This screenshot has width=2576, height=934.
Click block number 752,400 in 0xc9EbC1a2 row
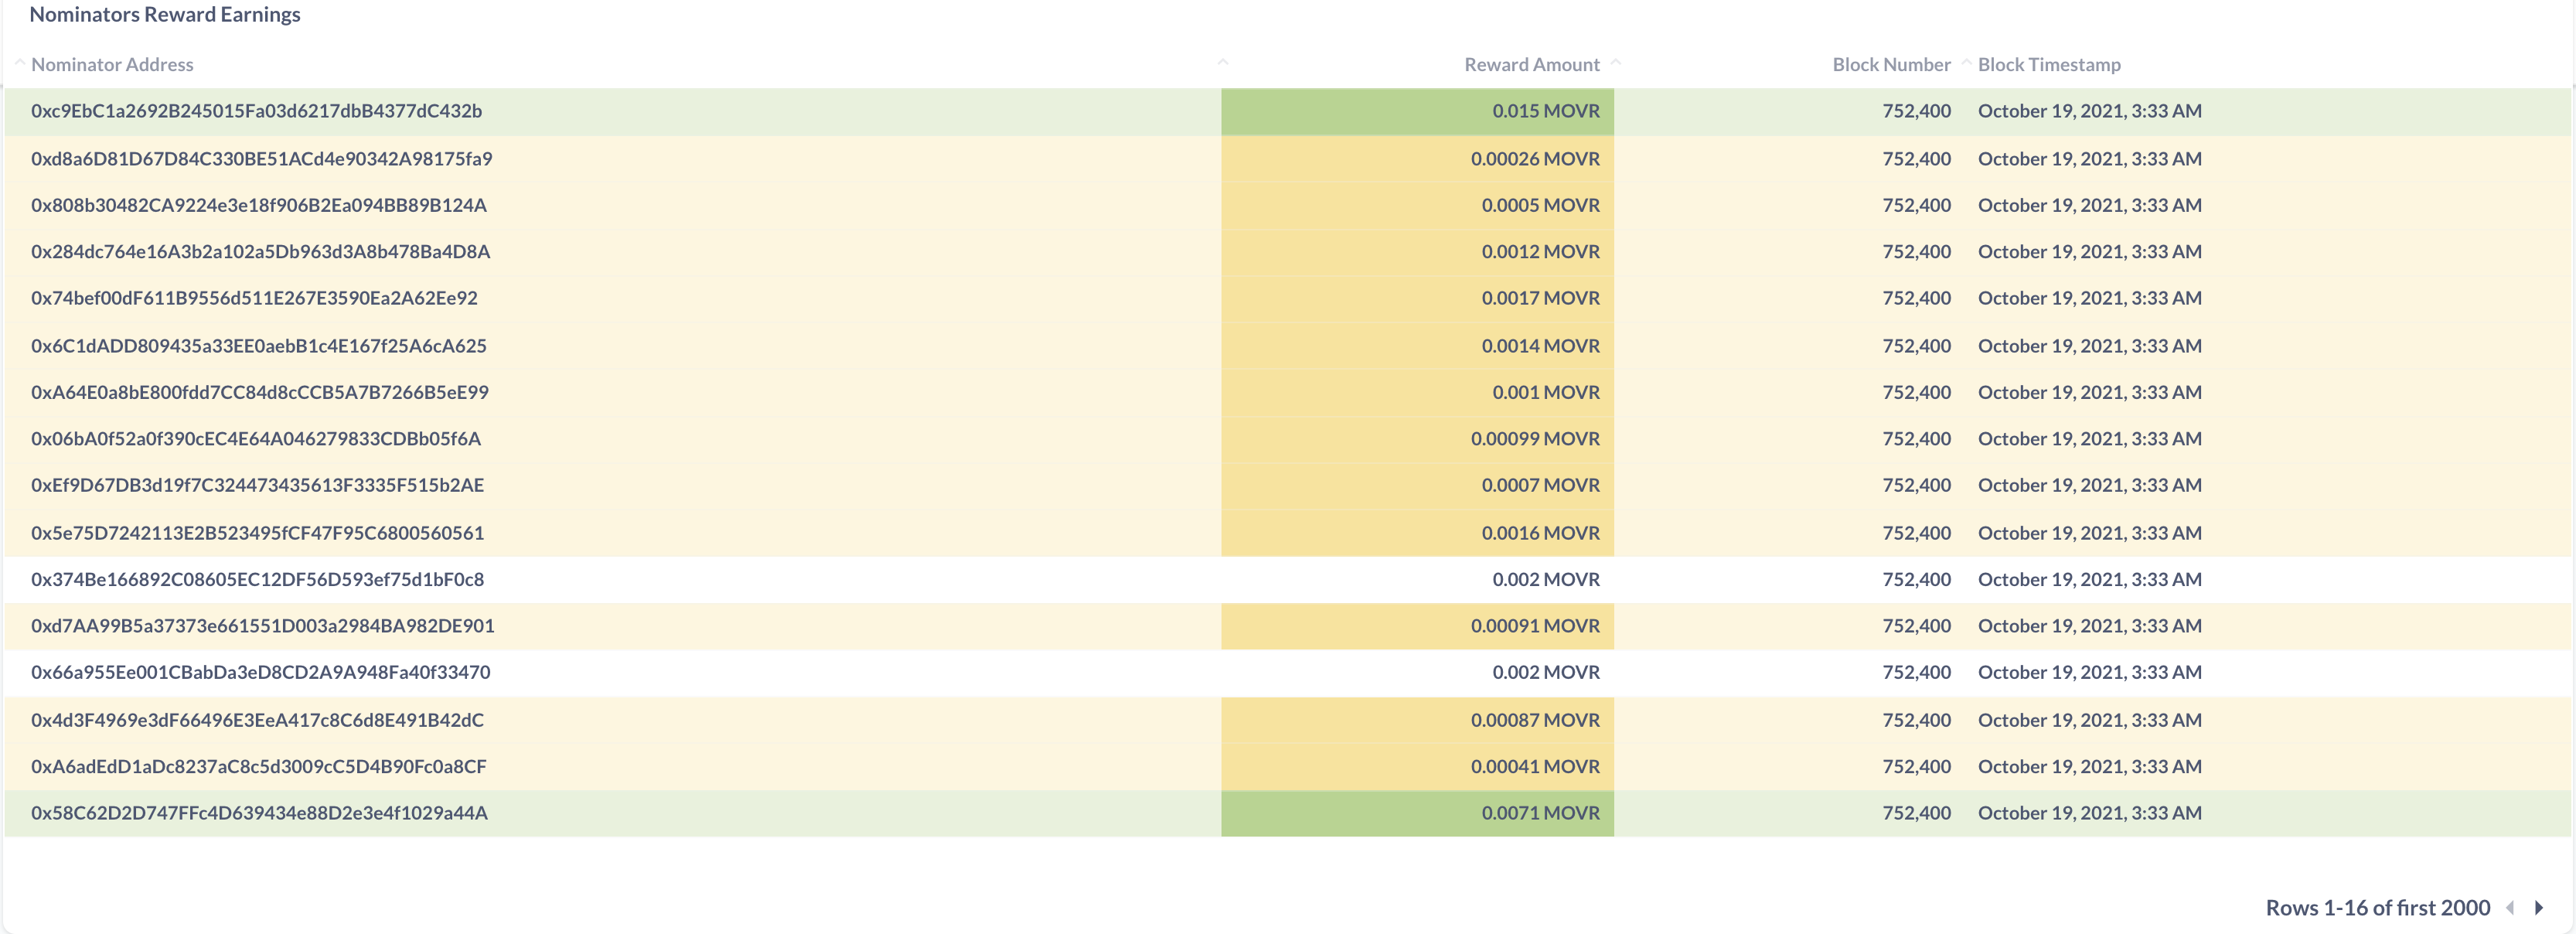click(1916, 111)
